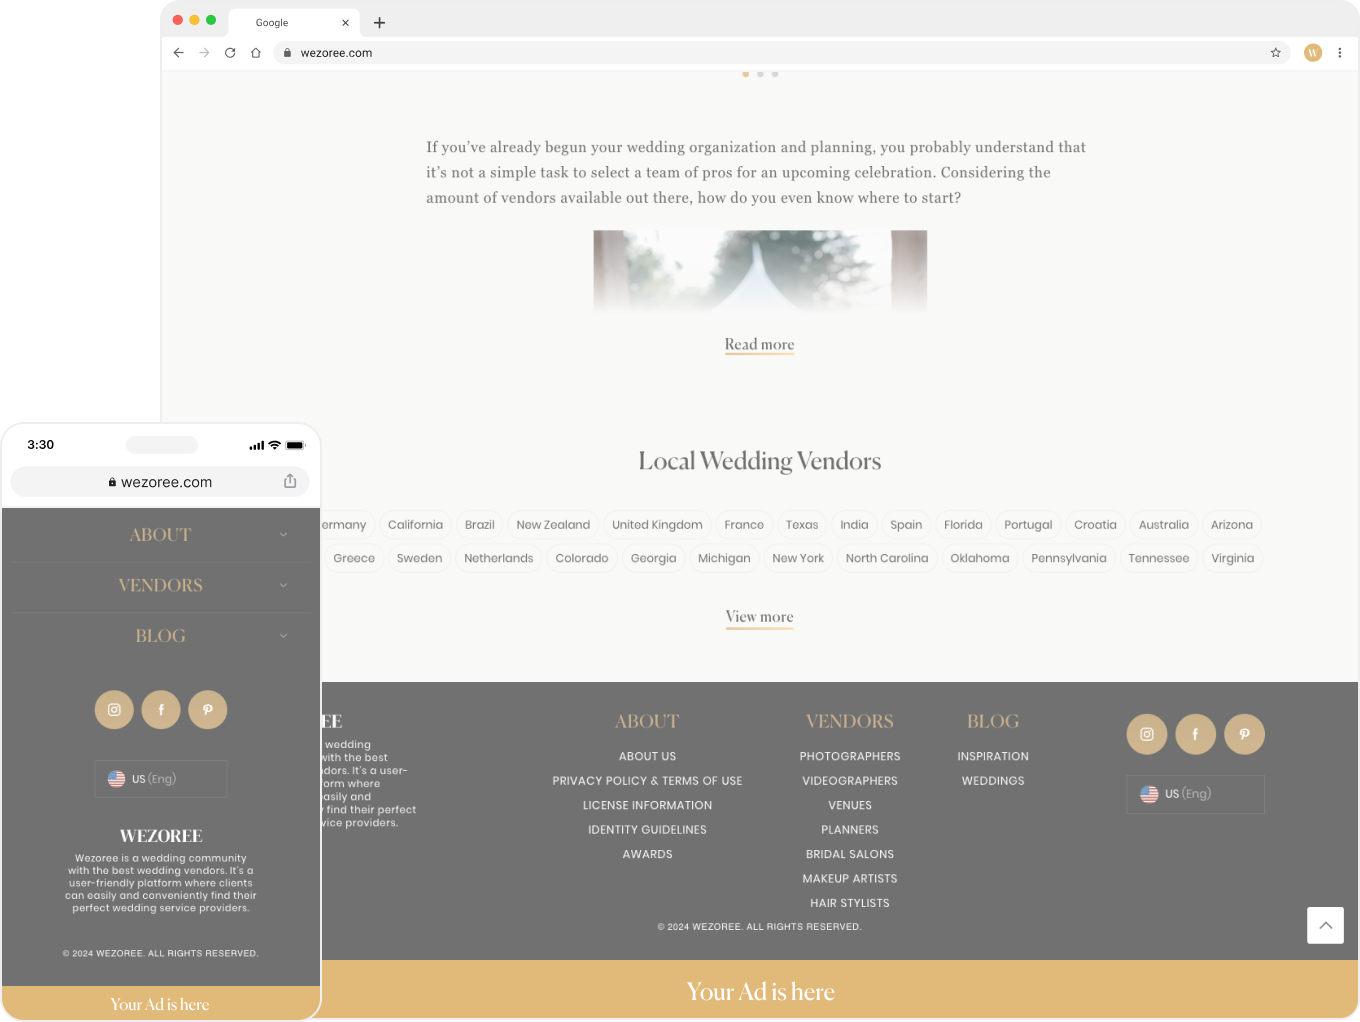Screen dimensions: 1360x1022
Task: Select the California location tag
Action: 415,525
